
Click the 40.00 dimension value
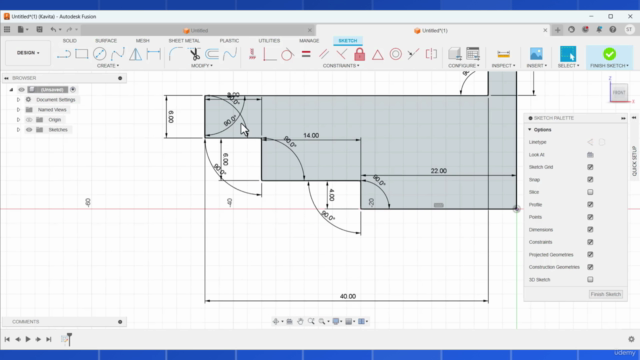tap(348, 296)
